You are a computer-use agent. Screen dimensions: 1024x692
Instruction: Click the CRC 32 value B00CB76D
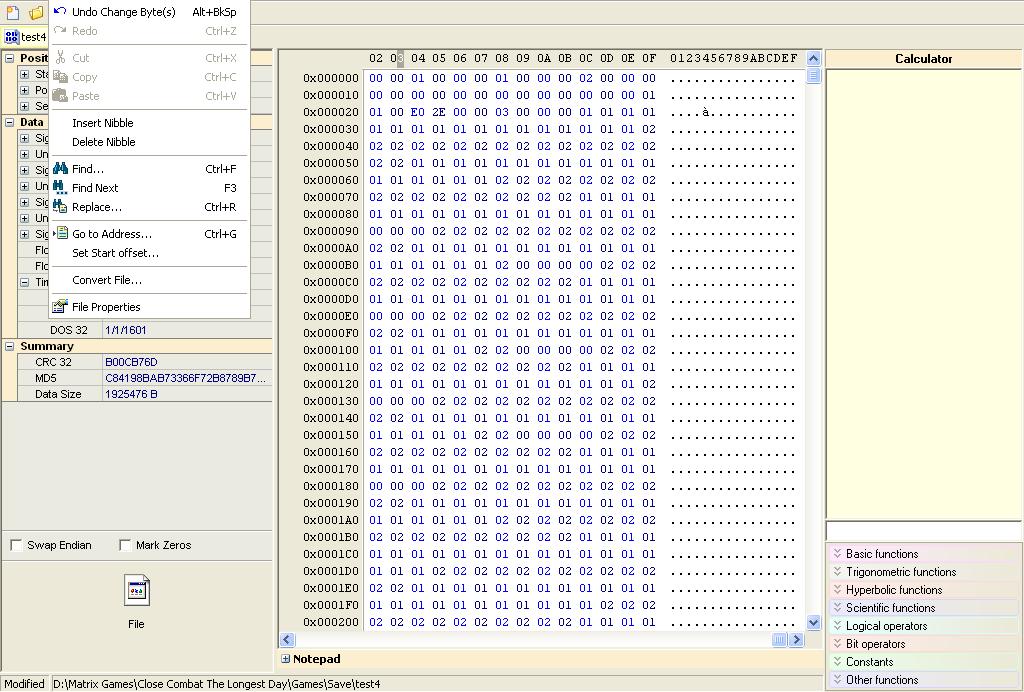[x=131, y=362]
